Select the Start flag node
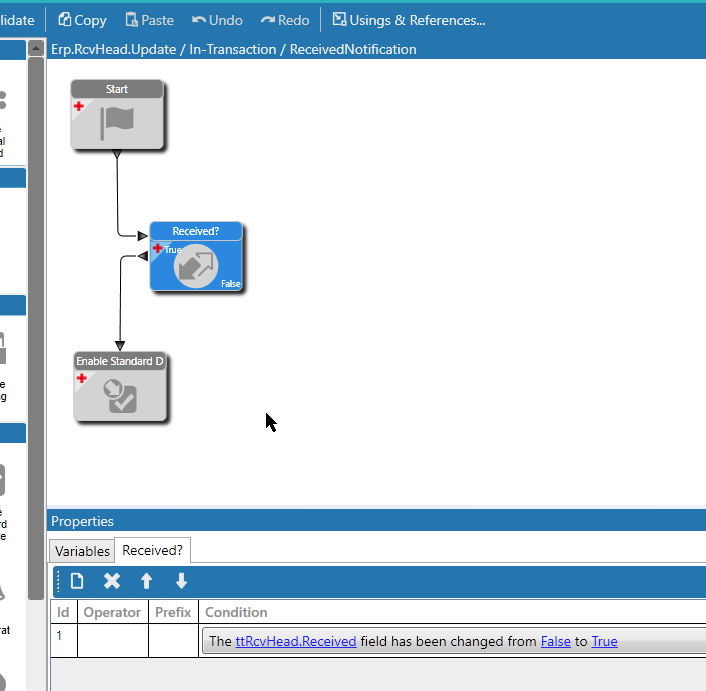 pos(117,114)
